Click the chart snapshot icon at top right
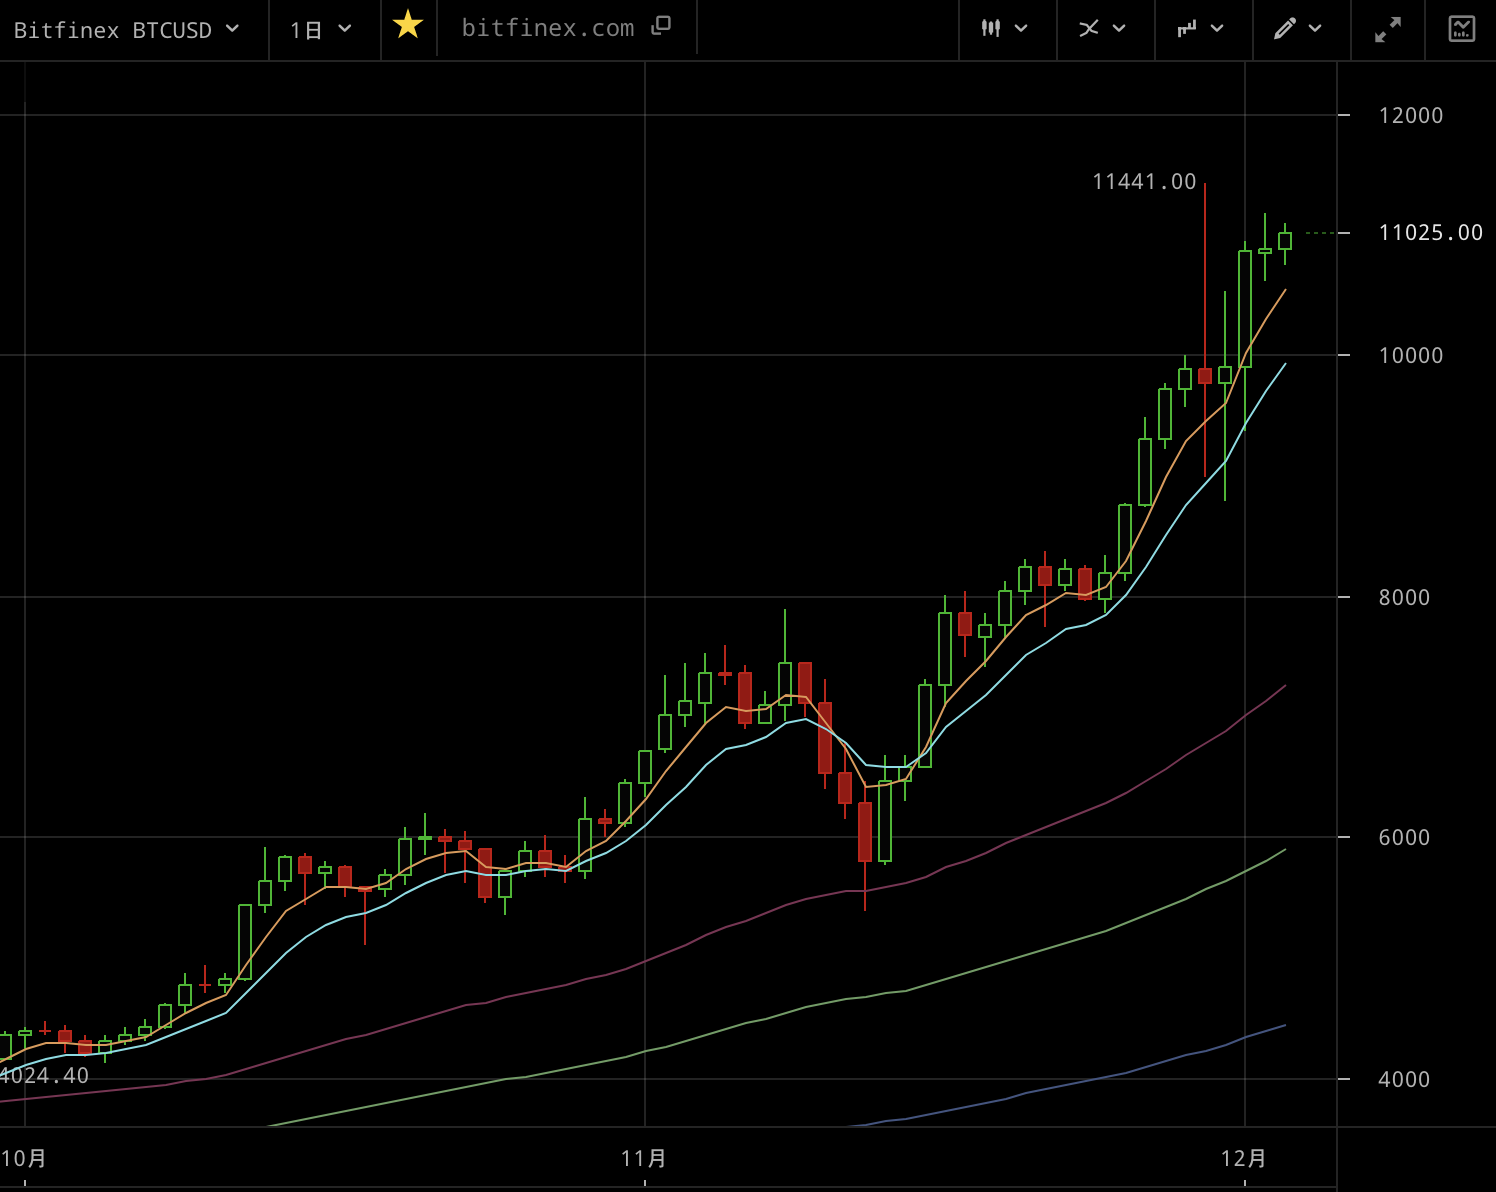 pos(1462,29)
